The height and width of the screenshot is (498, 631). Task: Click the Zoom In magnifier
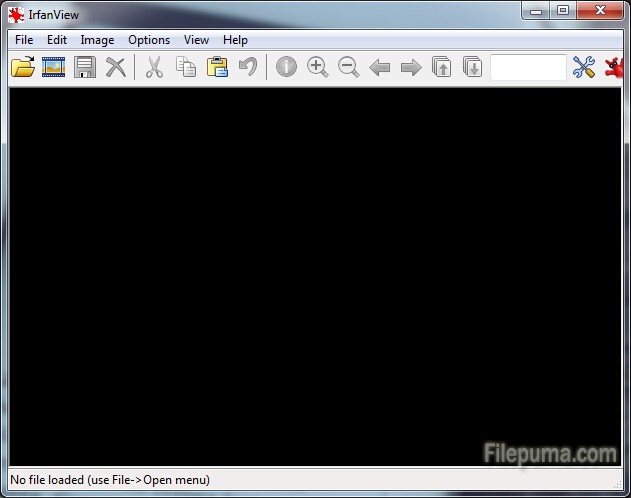[318, 68]
